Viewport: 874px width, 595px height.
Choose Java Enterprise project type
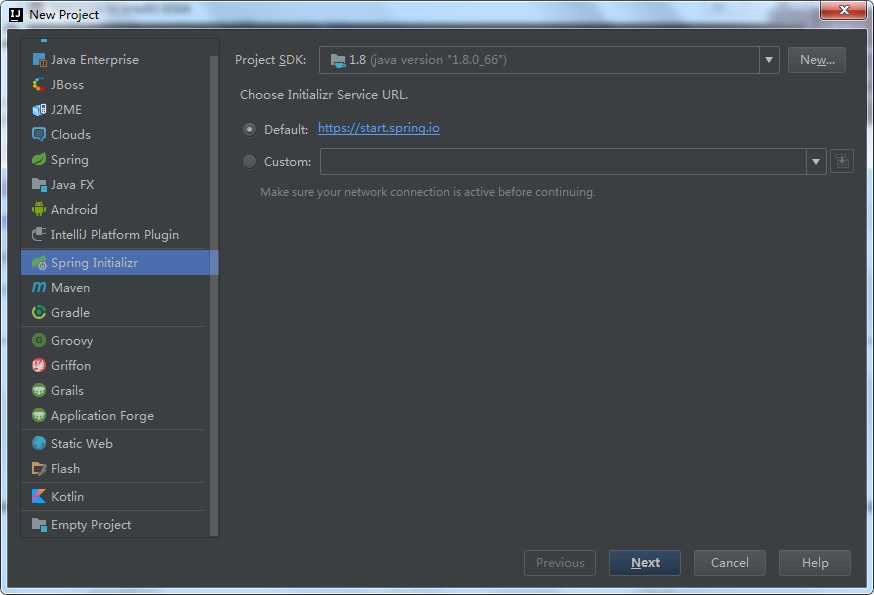115,60
